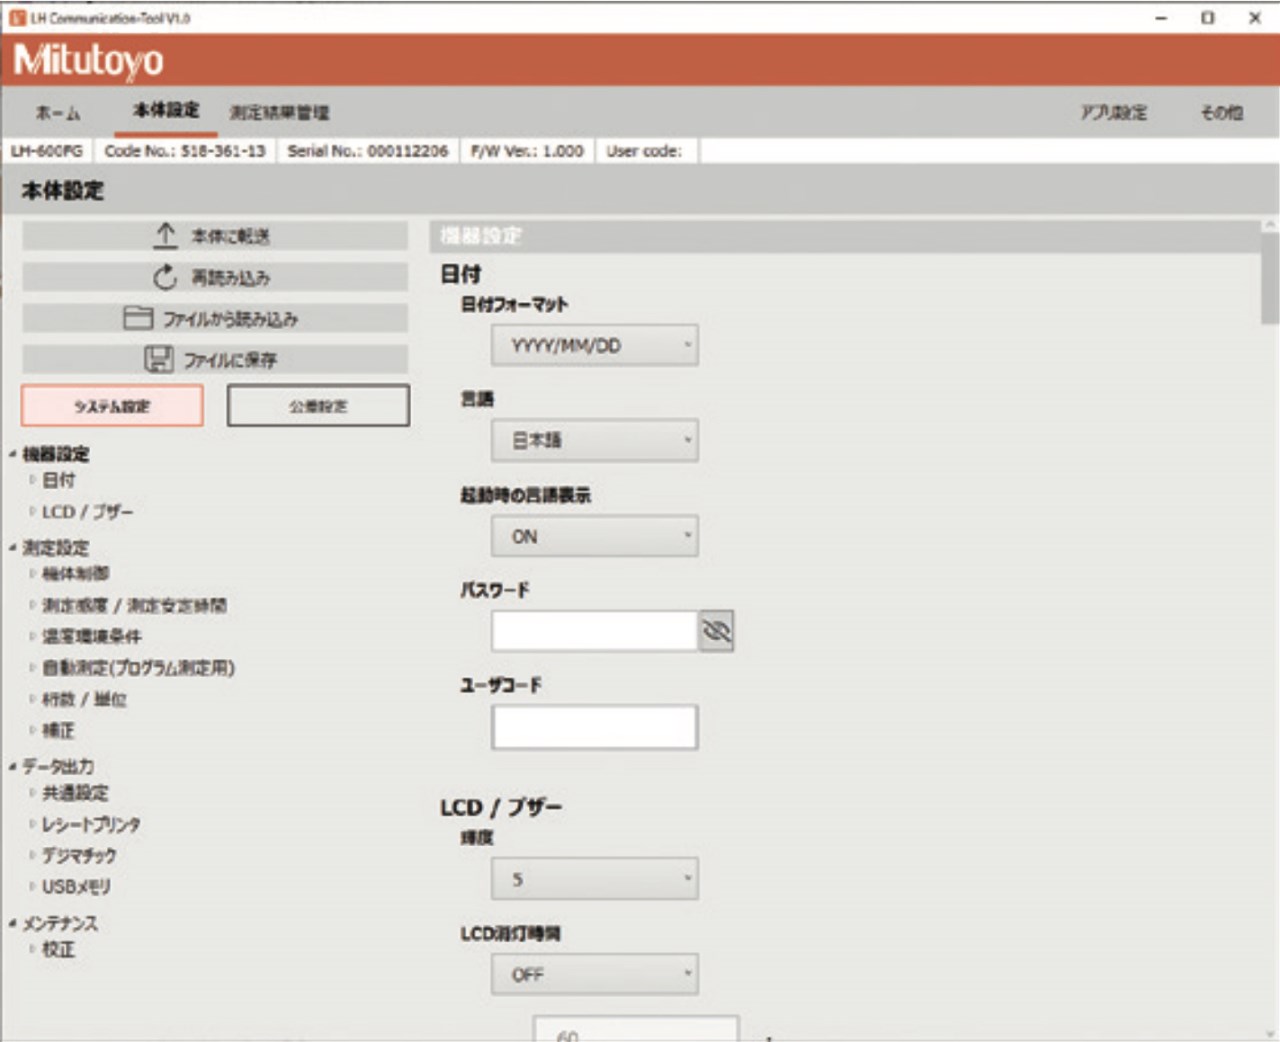Viewport: 1280px width, 1042px height.
Task: Switch to the 公差設定 toggle button
Action: click(318, 406)
